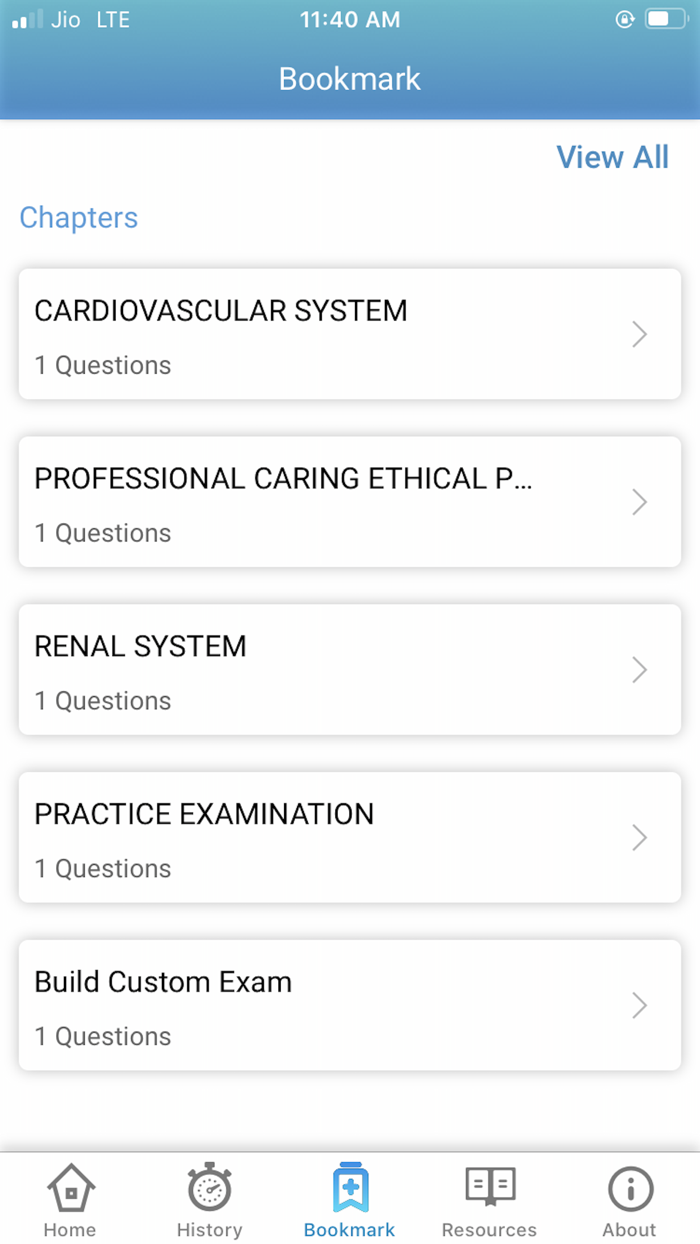Open History via the stopwatch icon
Image resolution: width=700 pixels, height=1244 pixels.
pyautogui.click(x=209, y=1192)
